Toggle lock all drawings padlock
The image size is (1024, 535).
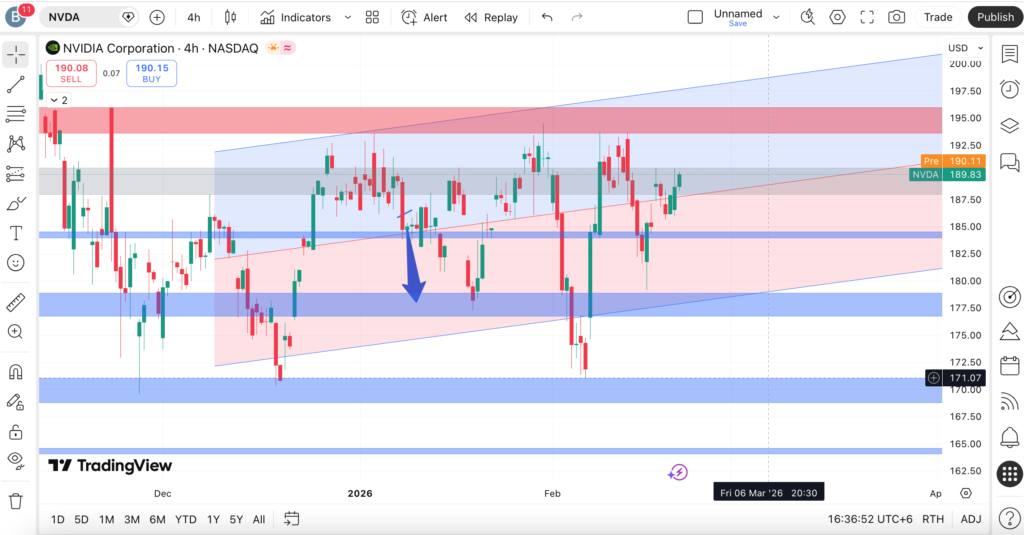(x=16, y=432)
